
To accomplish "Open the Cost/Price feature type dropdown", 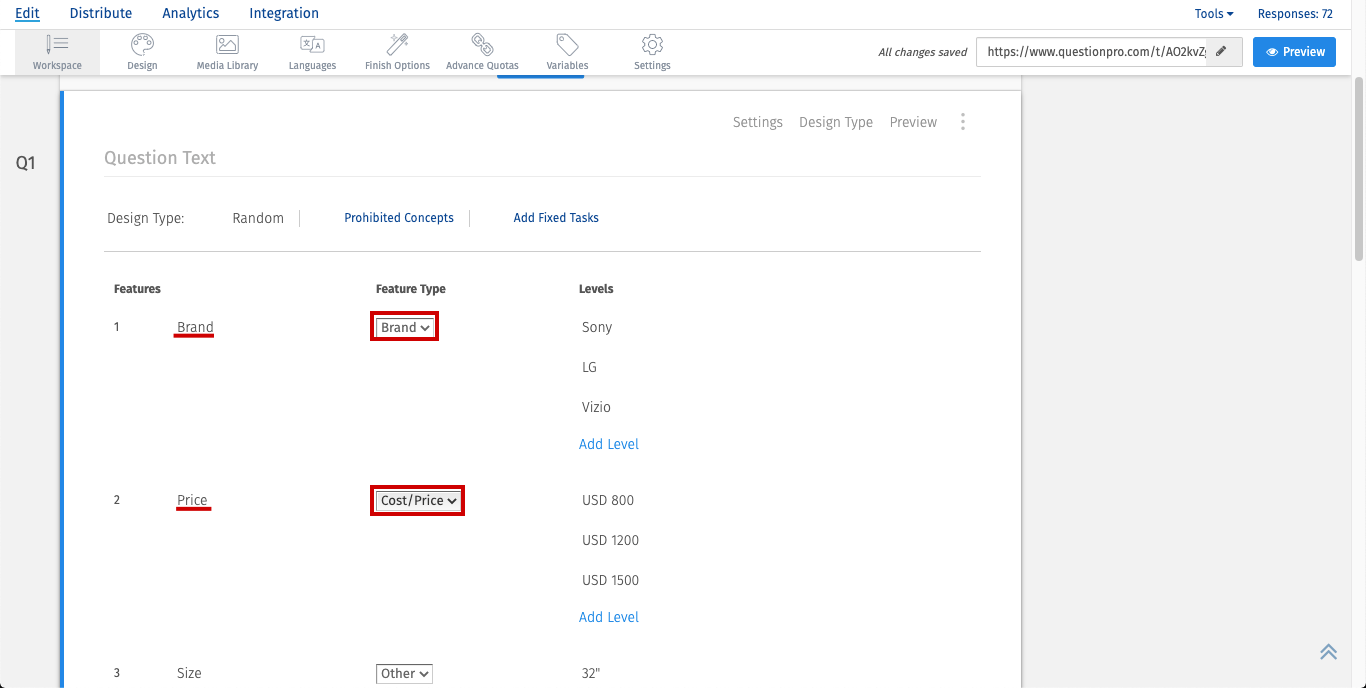I will (418, 500).
